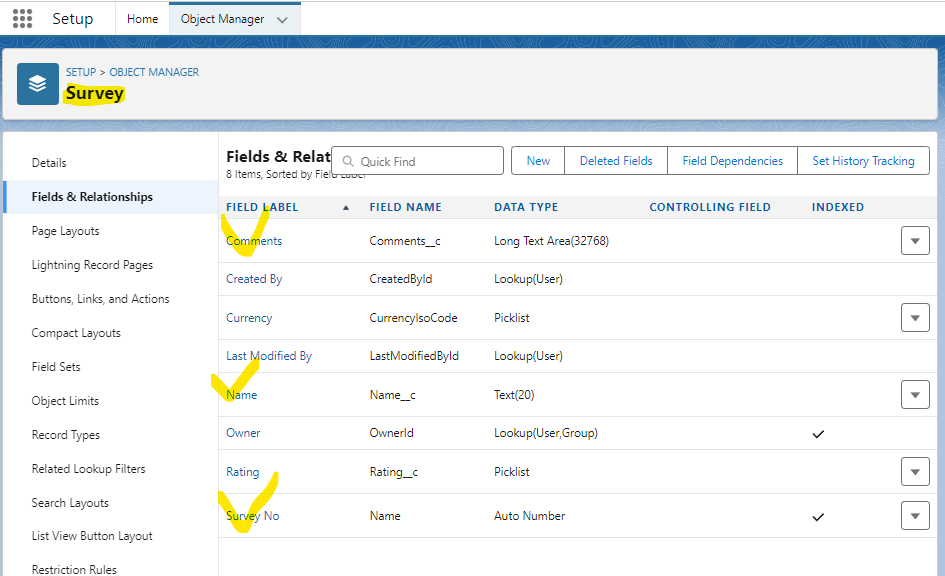The height and width of the screenshot is (576, 945).
Task: Click the Deleted Fields button
Action: [x=616, y=161]
